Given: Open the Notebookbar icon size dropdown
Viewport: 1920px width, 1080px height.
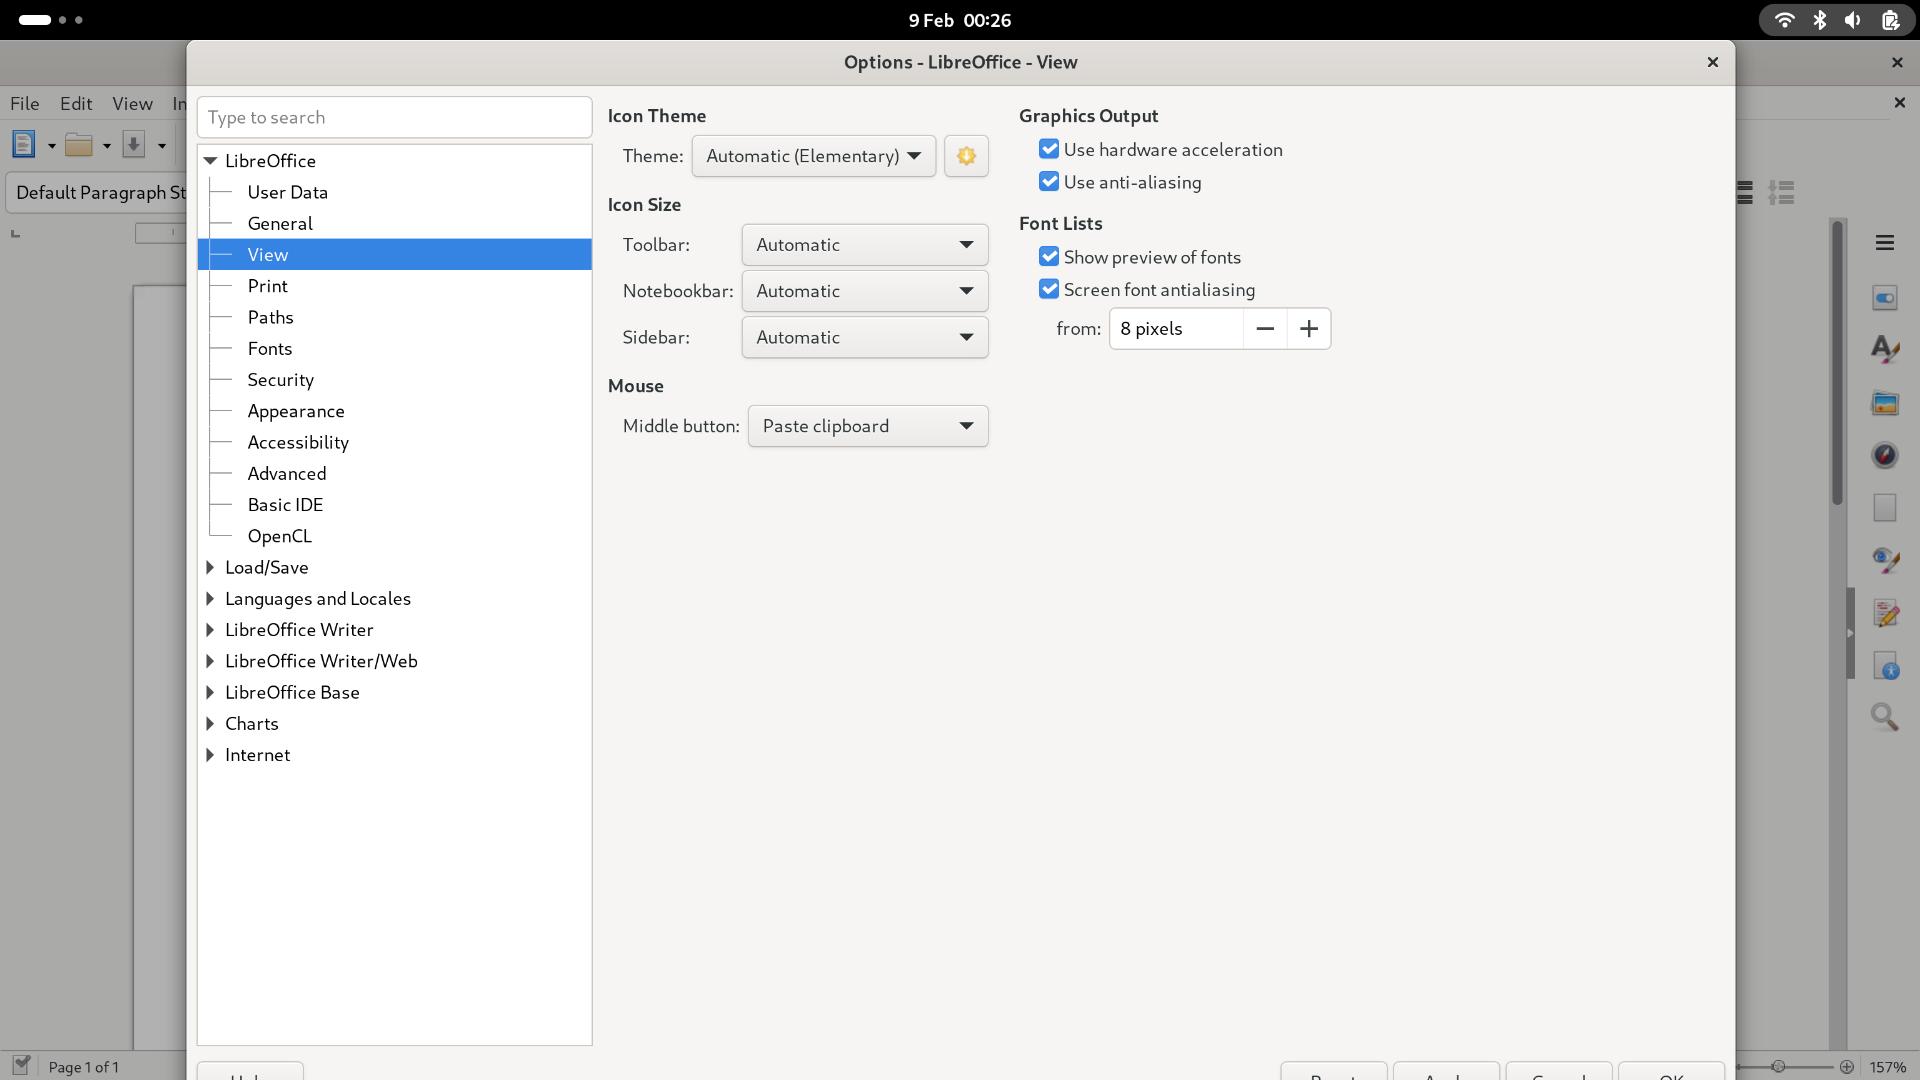Looking at the screenshot, I should (865, 291).
